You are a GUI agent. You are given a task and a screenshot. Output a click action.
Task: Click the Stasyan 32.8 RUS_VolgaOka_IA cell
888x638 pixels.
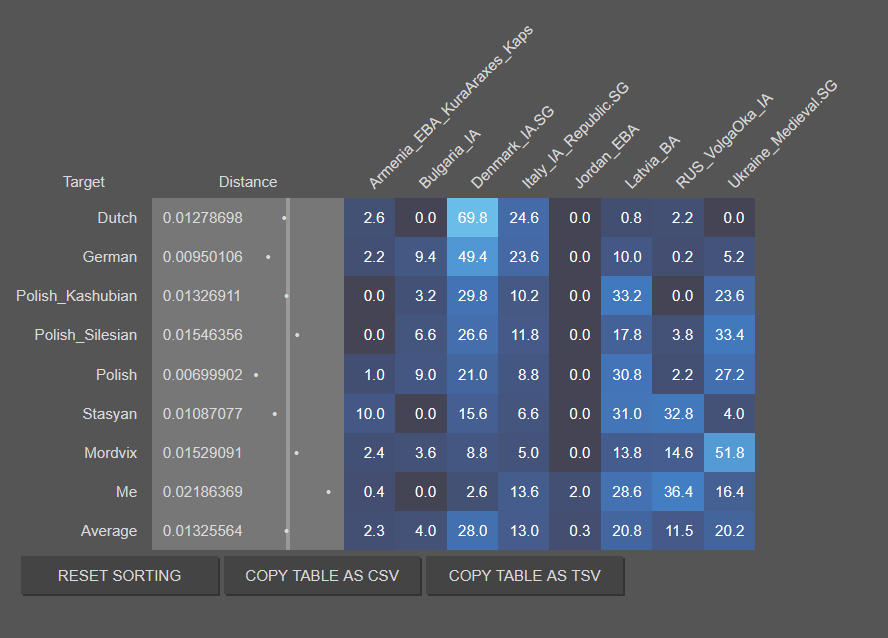pos(678,414)
